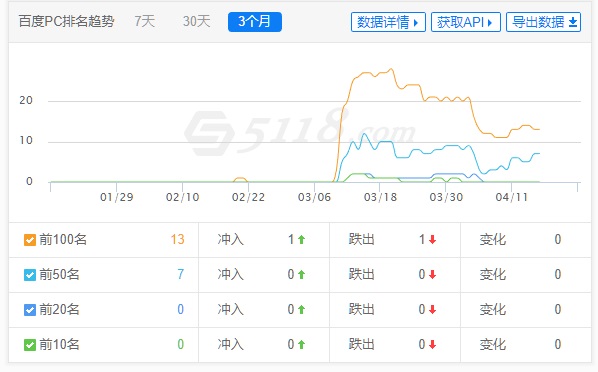Image resolution: width=598 pixels, height=372 pixels.
Task: Toggle the 前20名 series checkbox
Action: click(x=30, y=309)
